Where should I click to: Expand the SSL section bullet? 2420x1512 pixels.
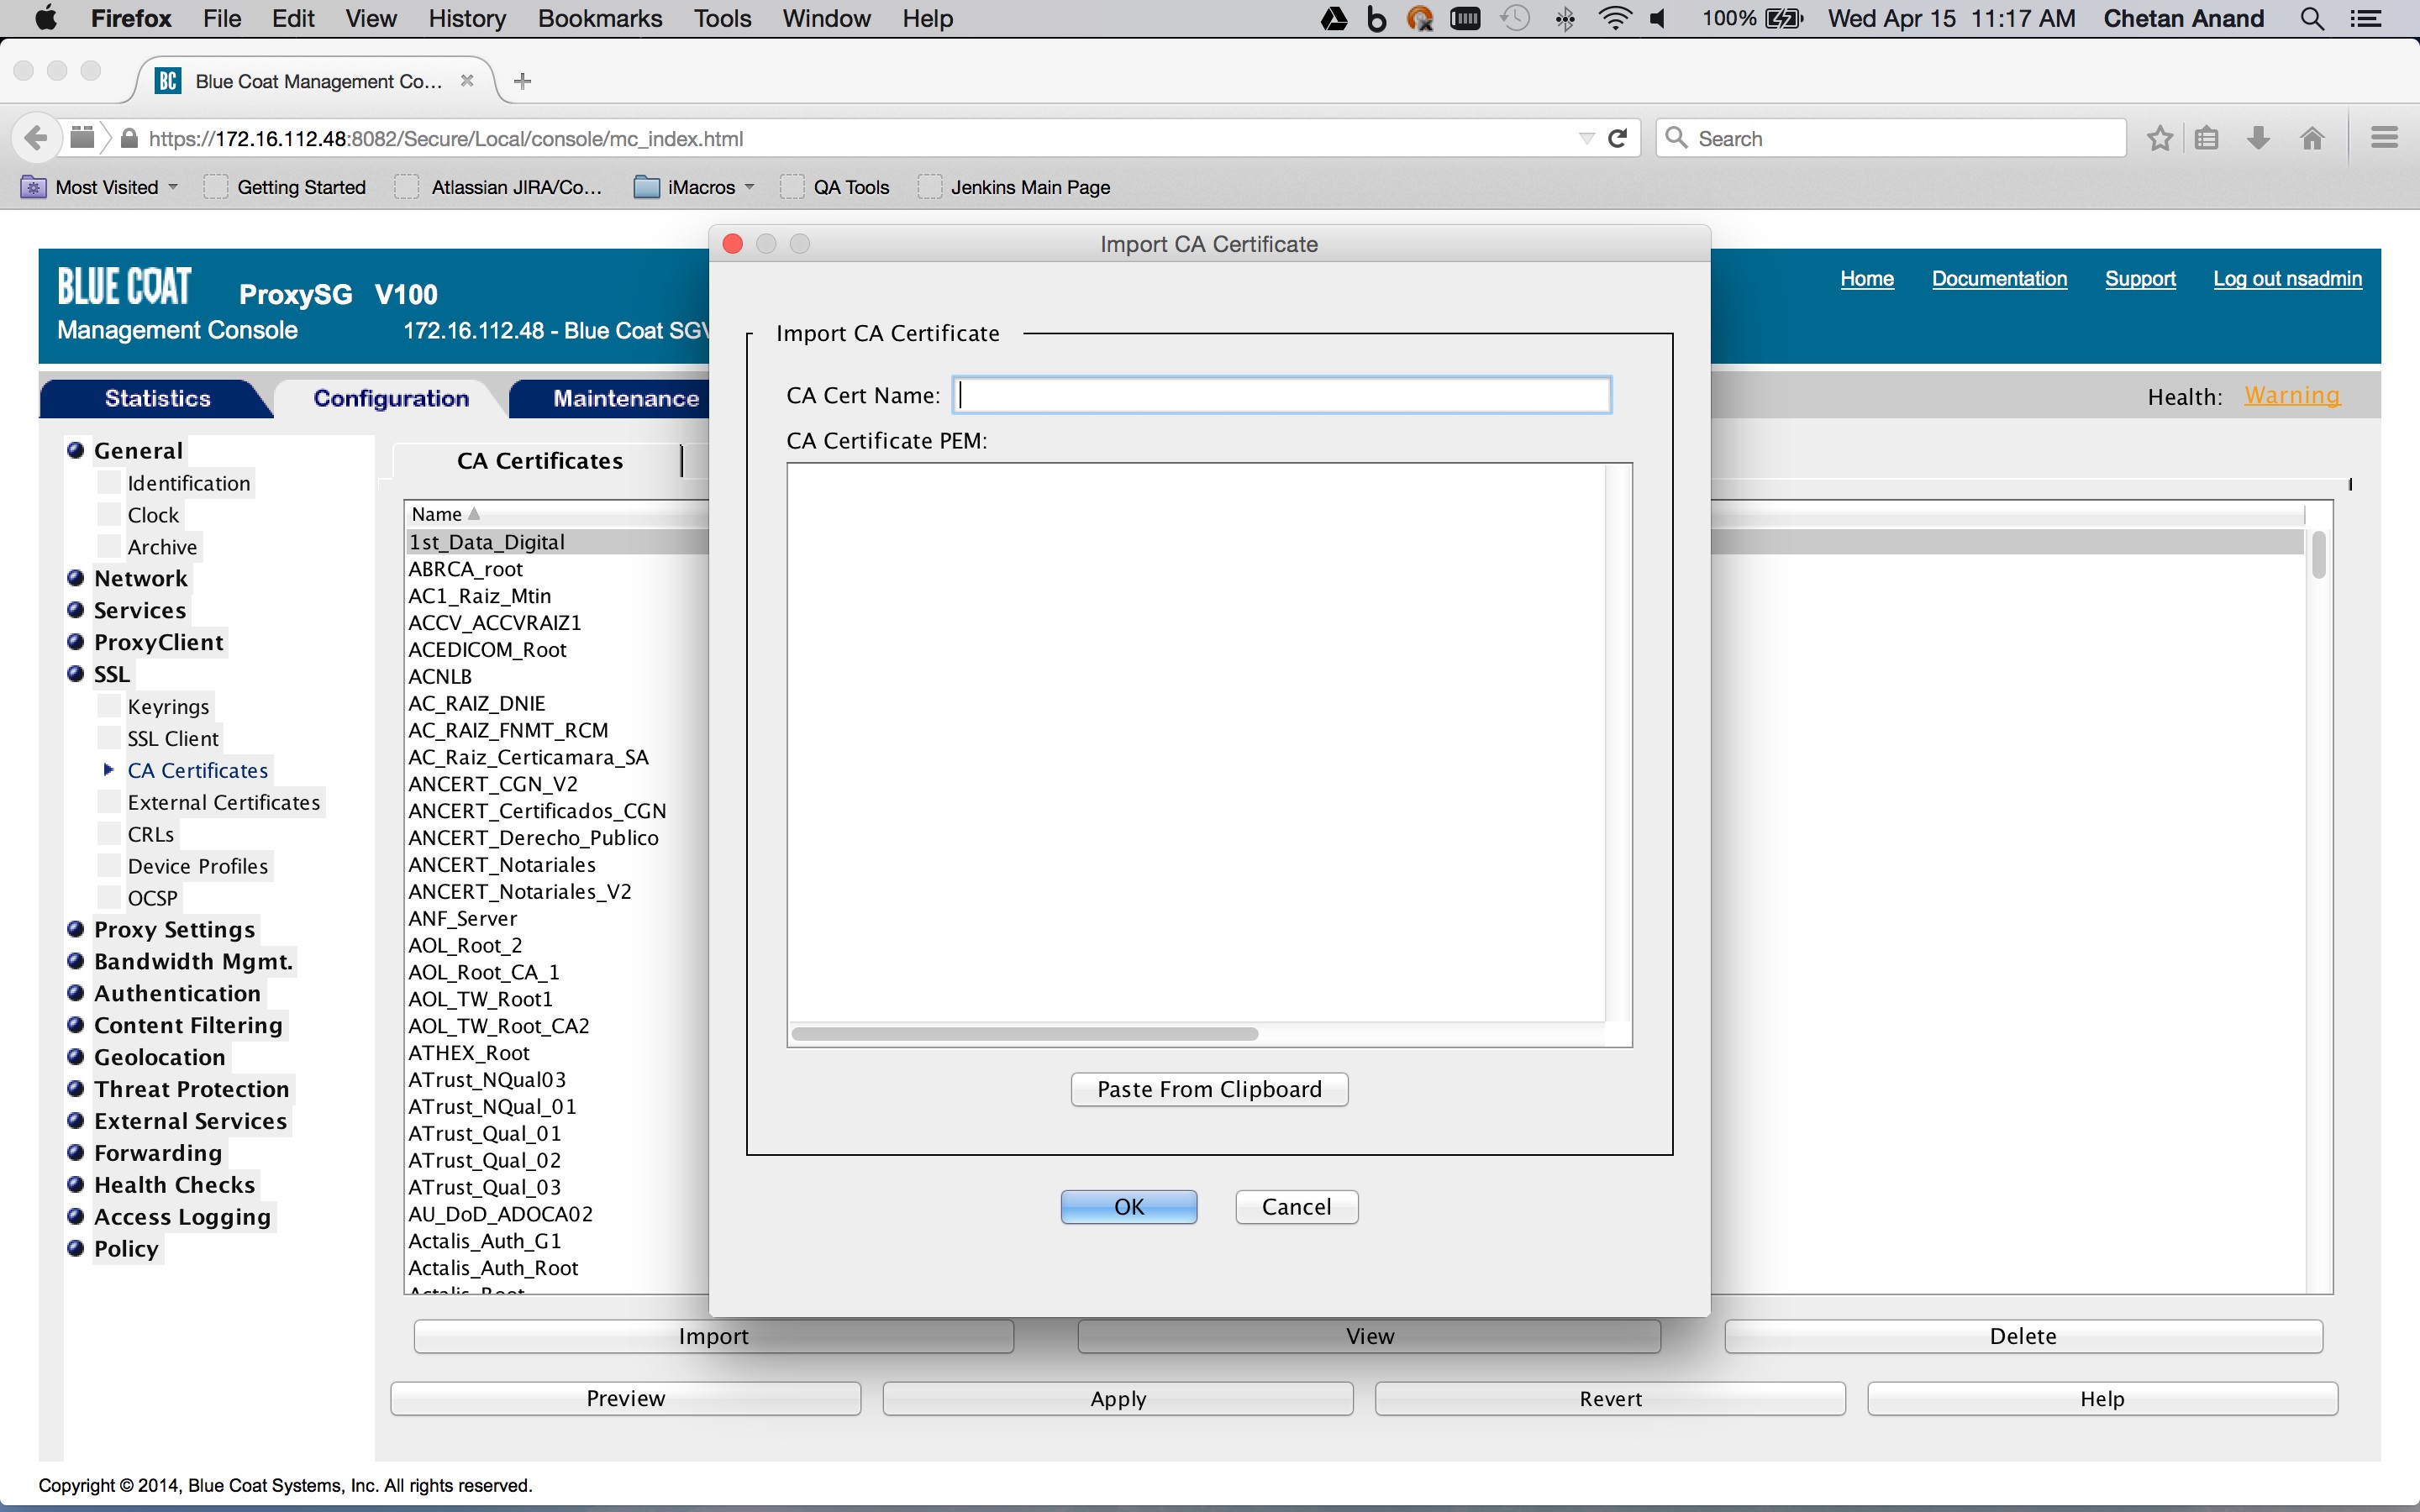[x=75, y=674]
